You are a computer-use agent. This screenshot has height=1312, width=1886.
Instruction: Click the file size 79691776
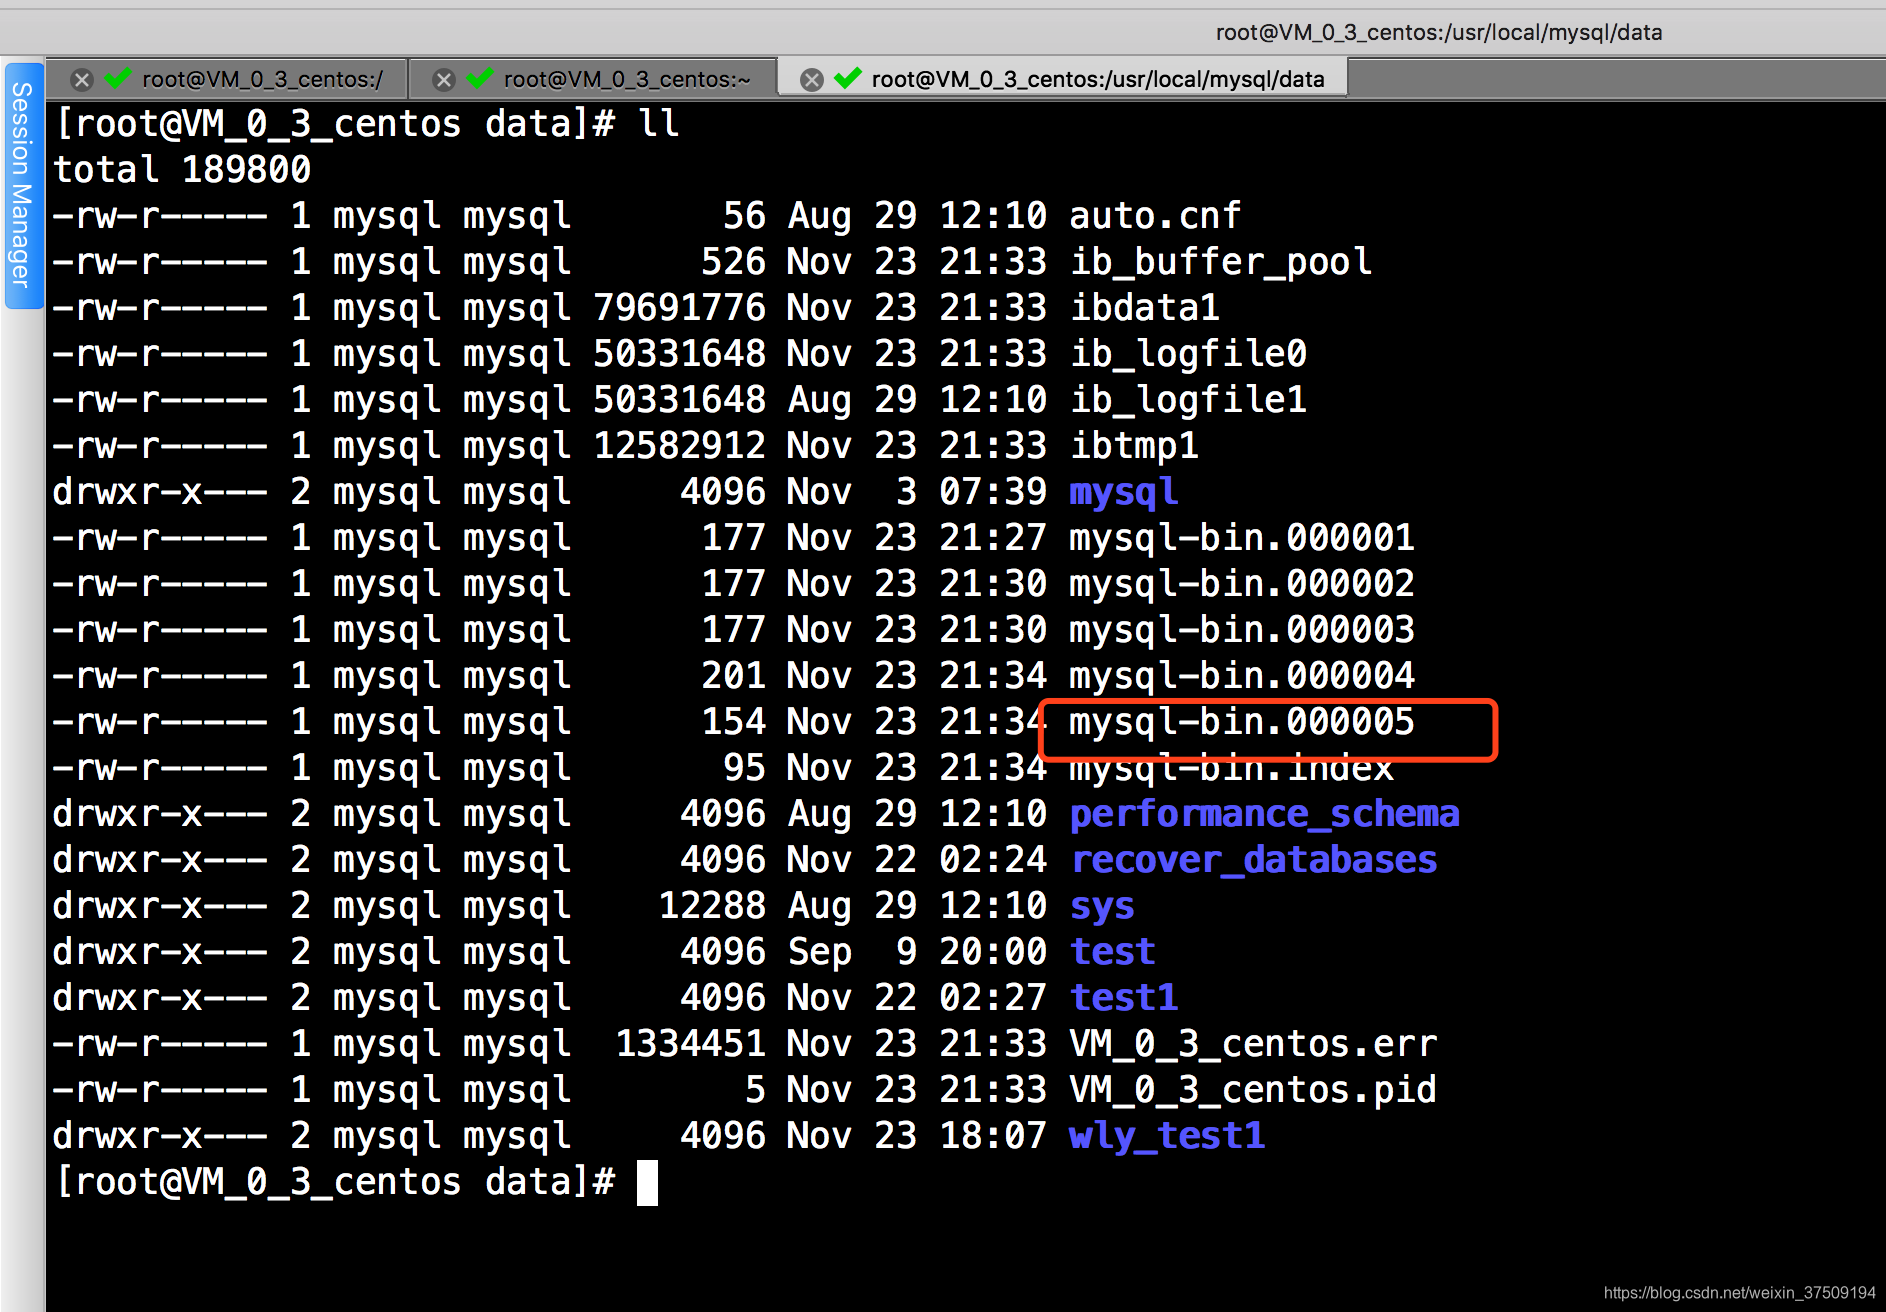[x=679, y=307]
